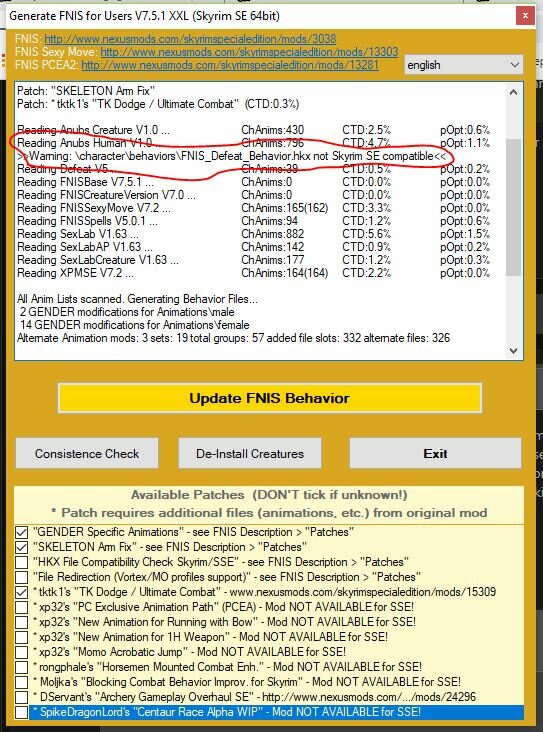Enable File Redirection Vortex/MO profiles patch
Screen dimensions: 543x732
point(21,577)
